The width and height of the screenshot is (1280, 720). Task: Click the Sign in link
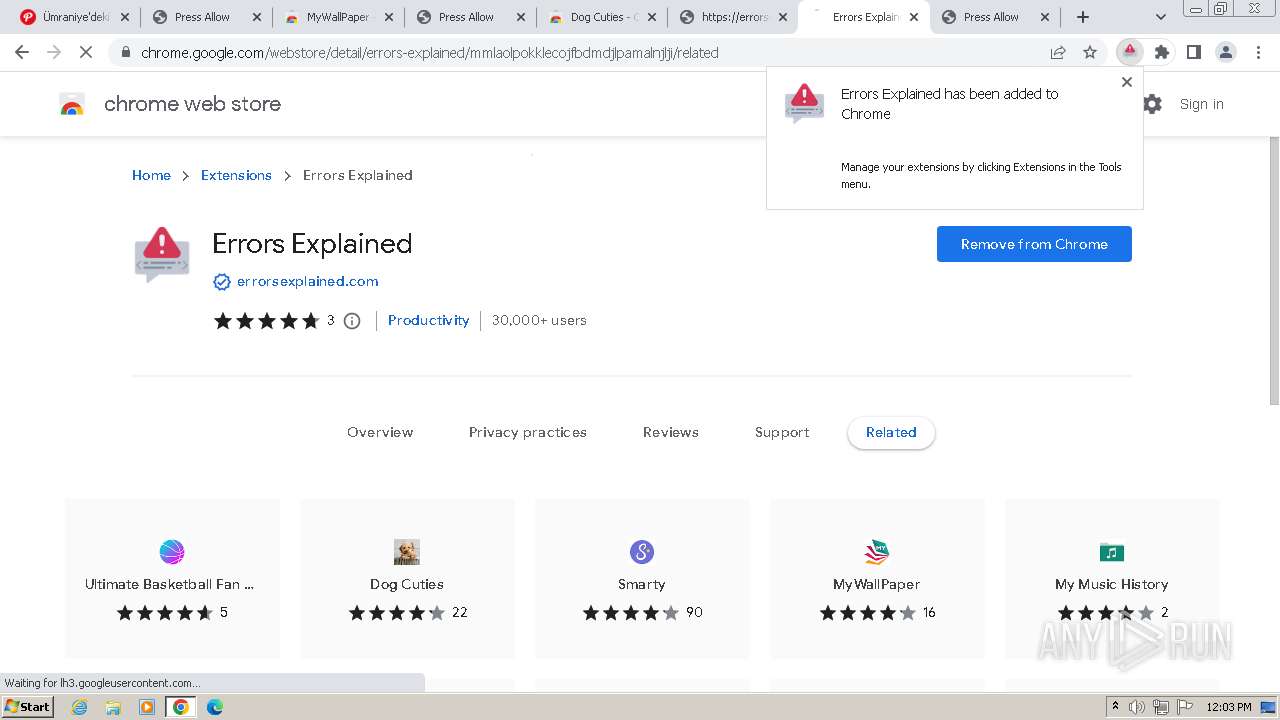(x=1201, y=104)
